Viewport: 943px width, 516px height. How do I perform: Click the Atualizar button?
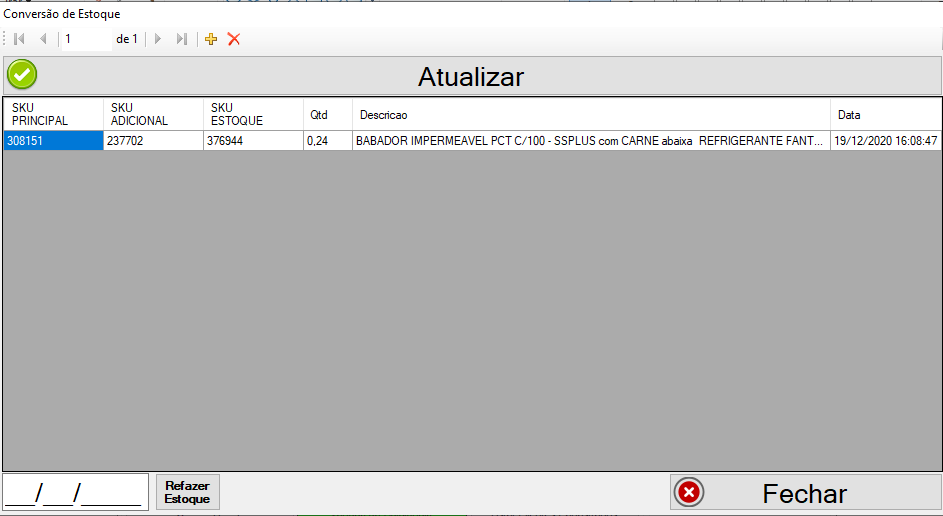[x=472, y=76]
